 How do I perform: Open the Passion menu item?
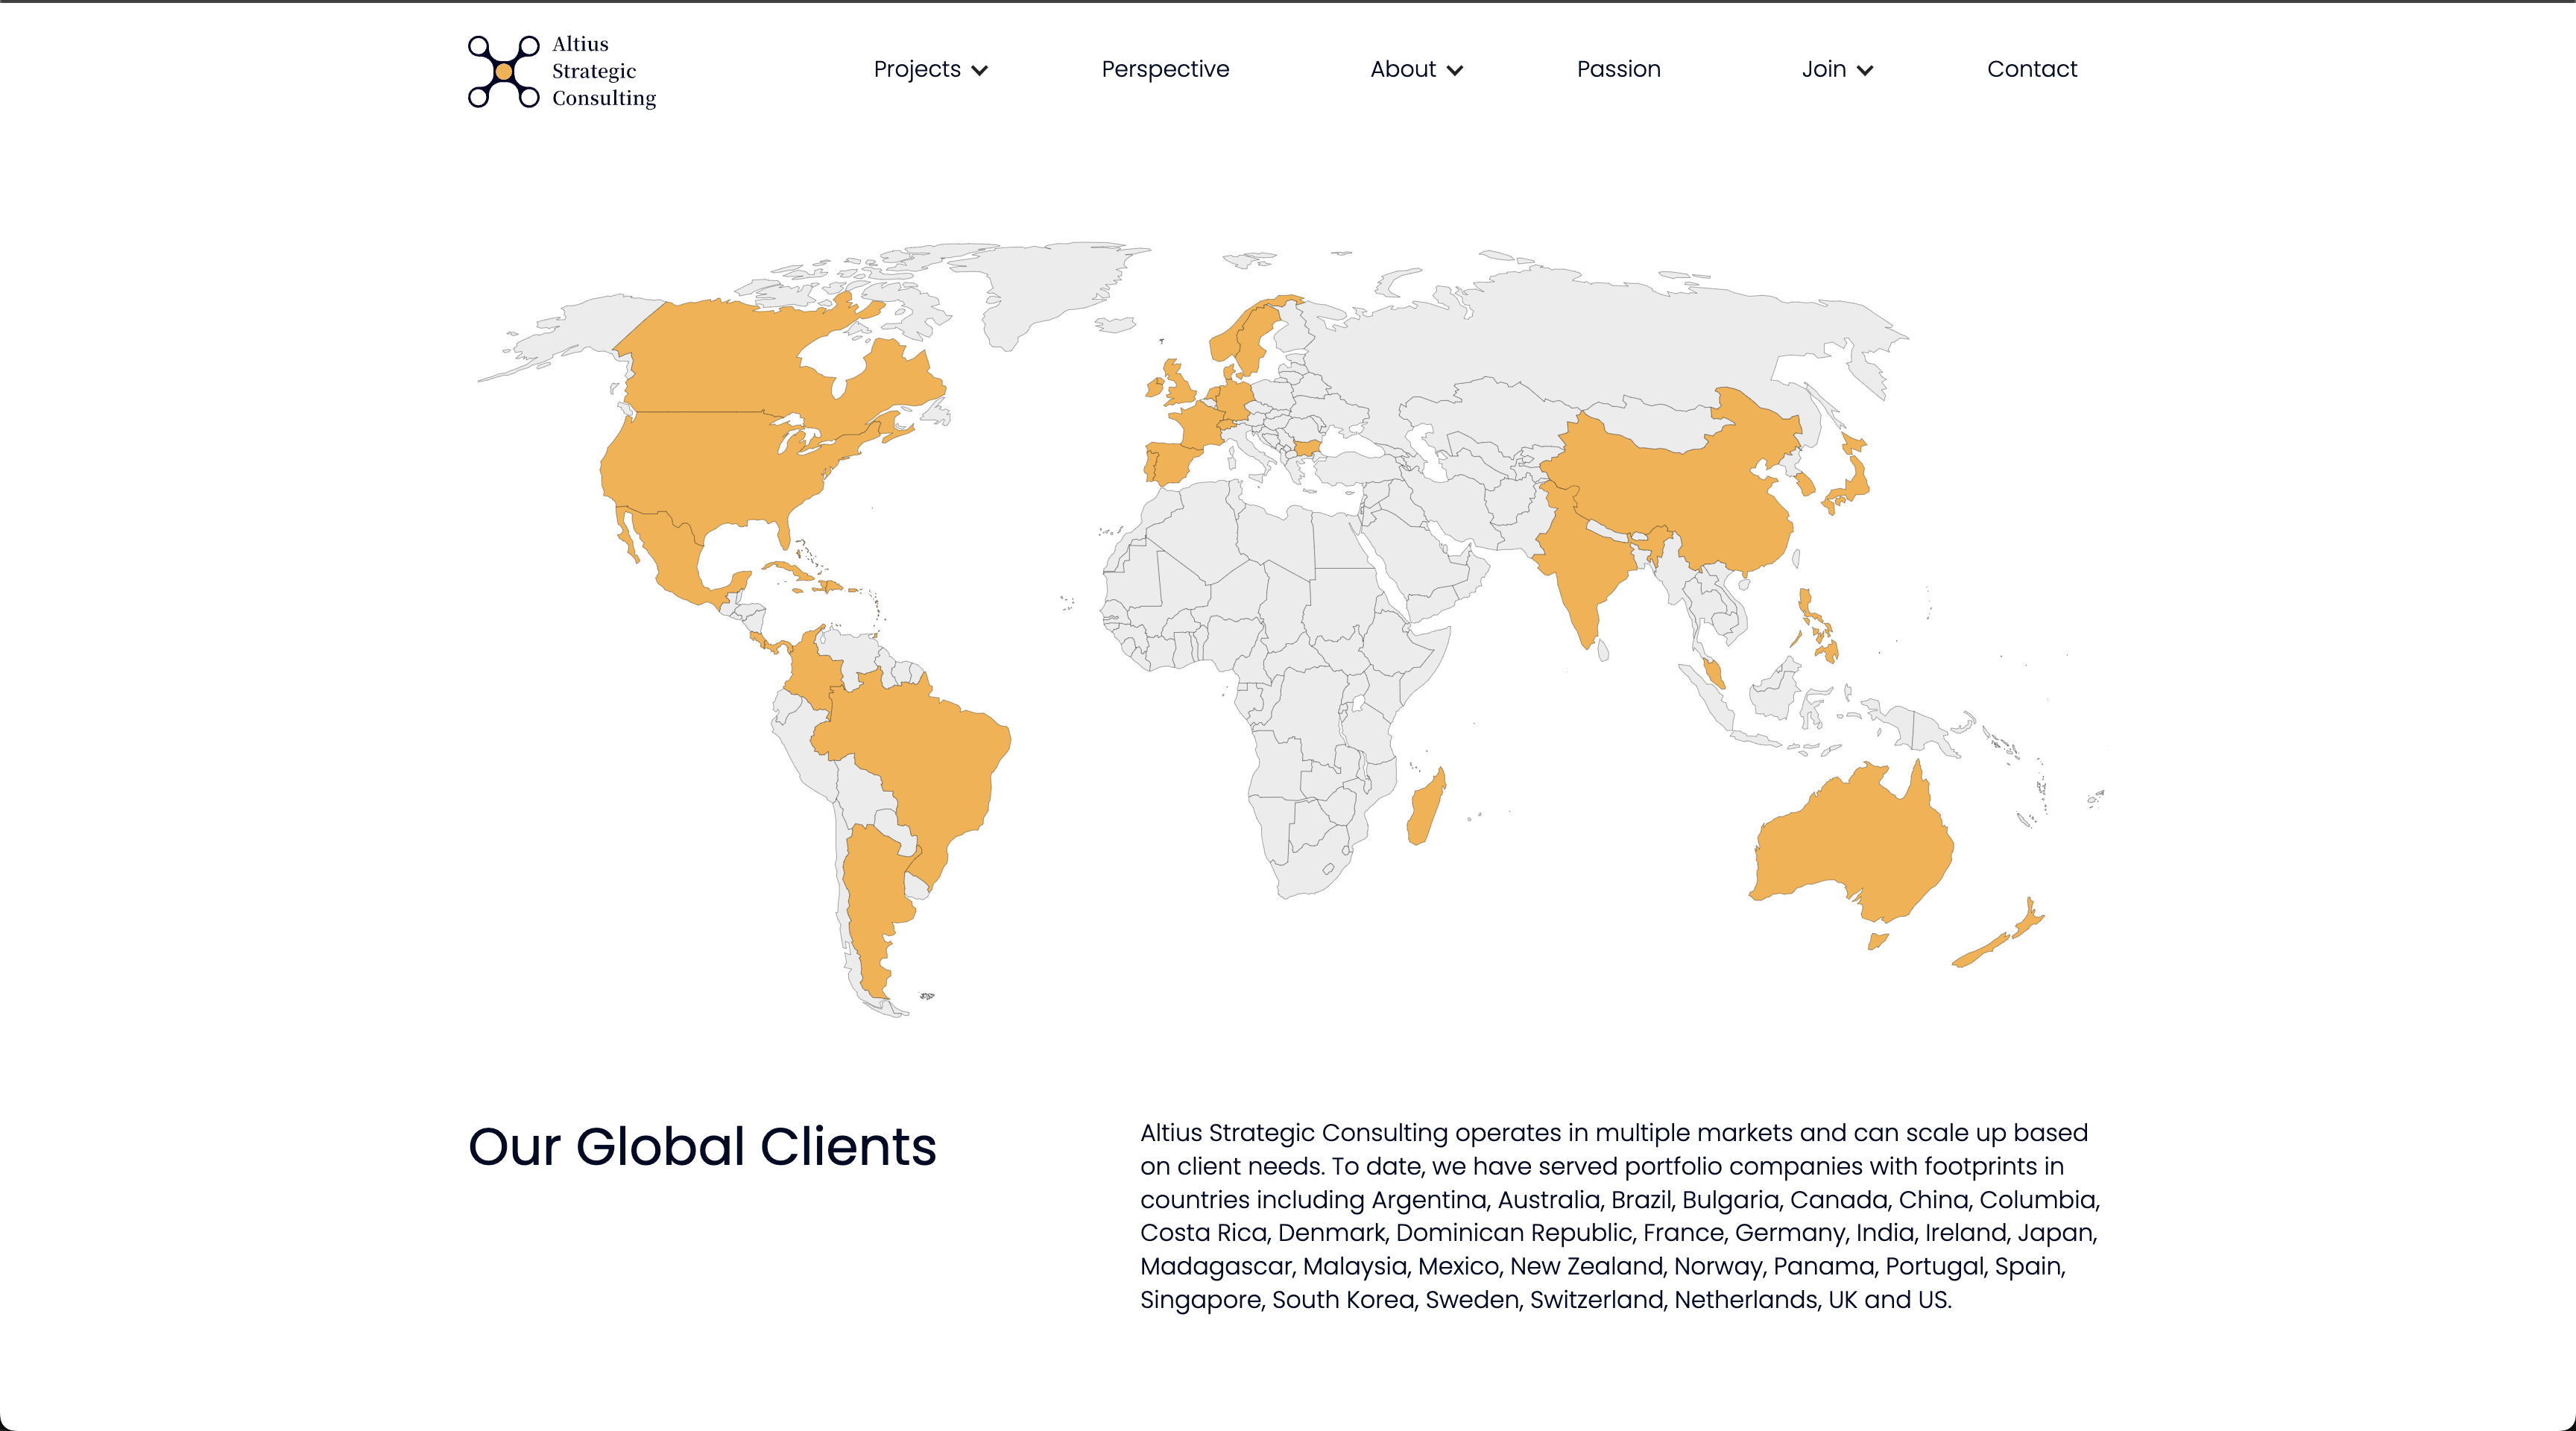coord(1618,69)
